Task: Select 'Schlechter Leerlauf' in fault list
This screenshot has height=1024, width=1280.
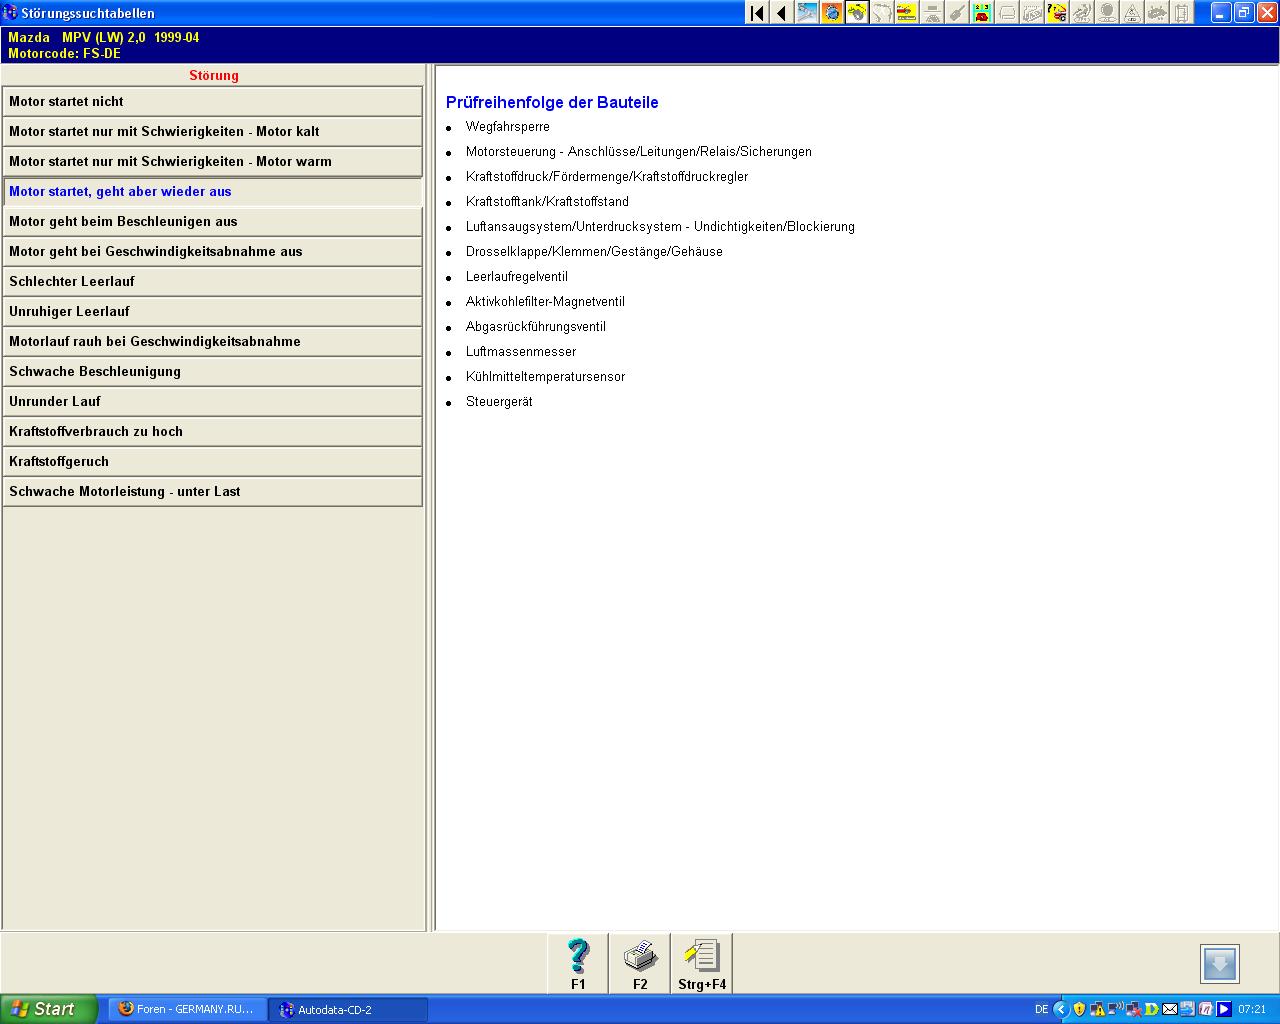Action: [212, 281]
